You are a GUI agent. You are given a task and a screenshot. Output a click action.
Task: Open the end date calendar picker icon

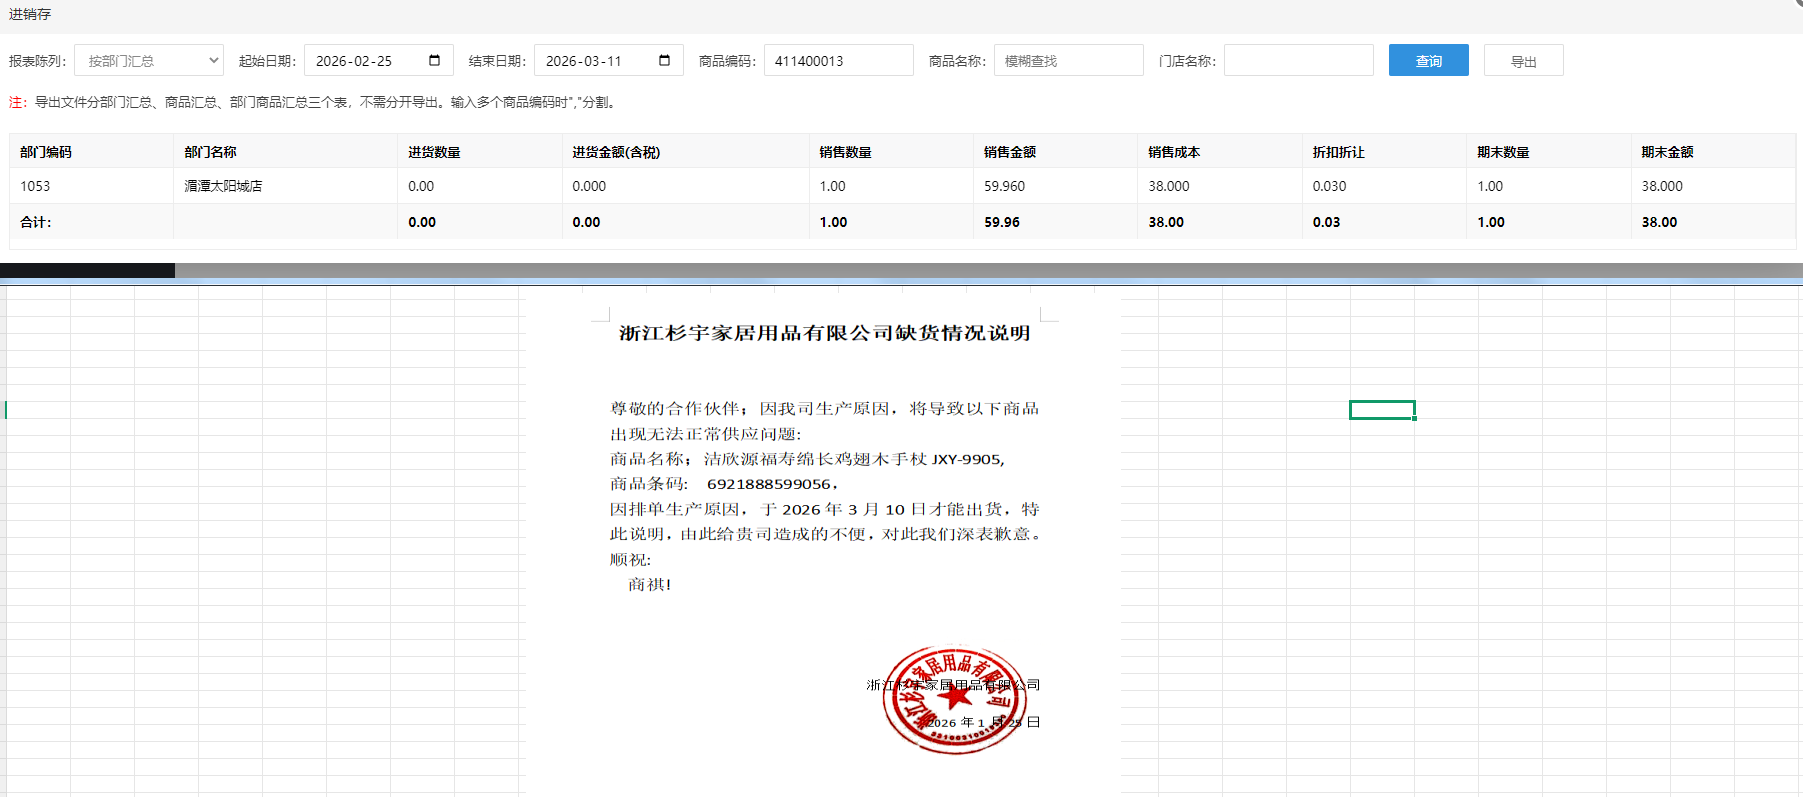[664, 61]
